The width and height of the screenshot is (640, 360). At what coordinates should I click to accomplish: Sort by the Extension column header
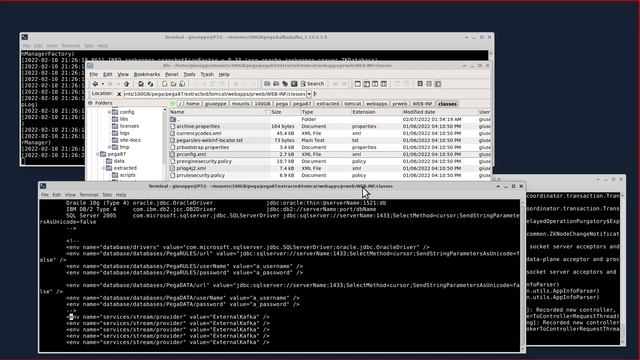tap(376, 112)
